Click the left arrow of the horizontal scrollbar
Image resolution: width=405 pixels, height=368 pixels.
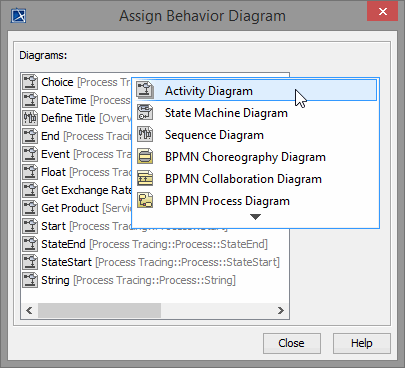click(x=29, y=311)
